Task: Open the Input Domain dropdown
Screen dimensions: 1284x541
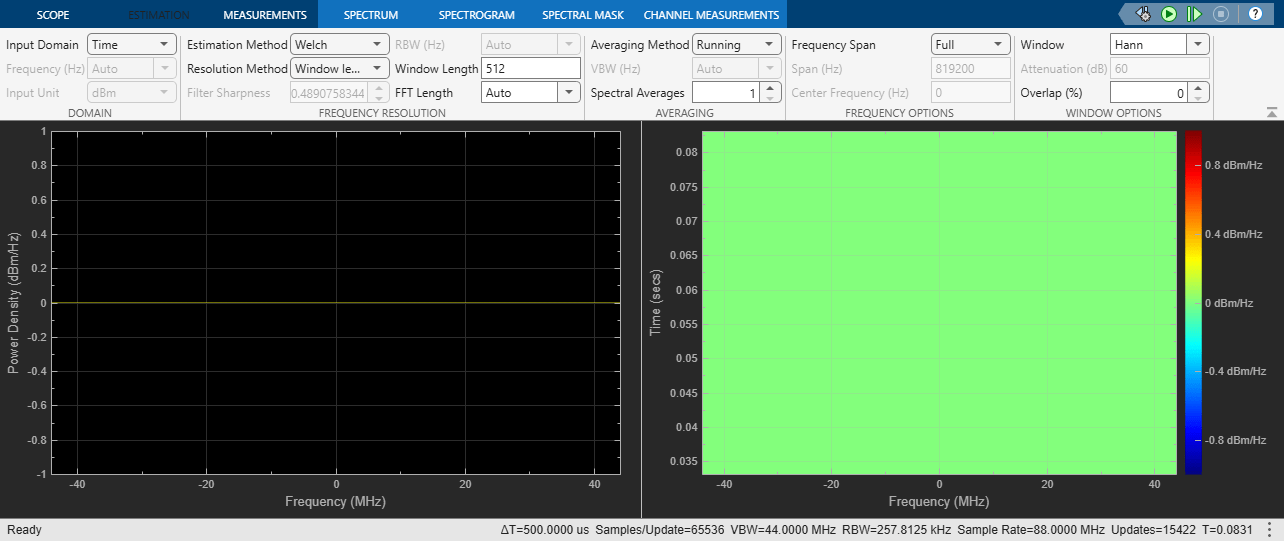Action: tap(132, 44)
